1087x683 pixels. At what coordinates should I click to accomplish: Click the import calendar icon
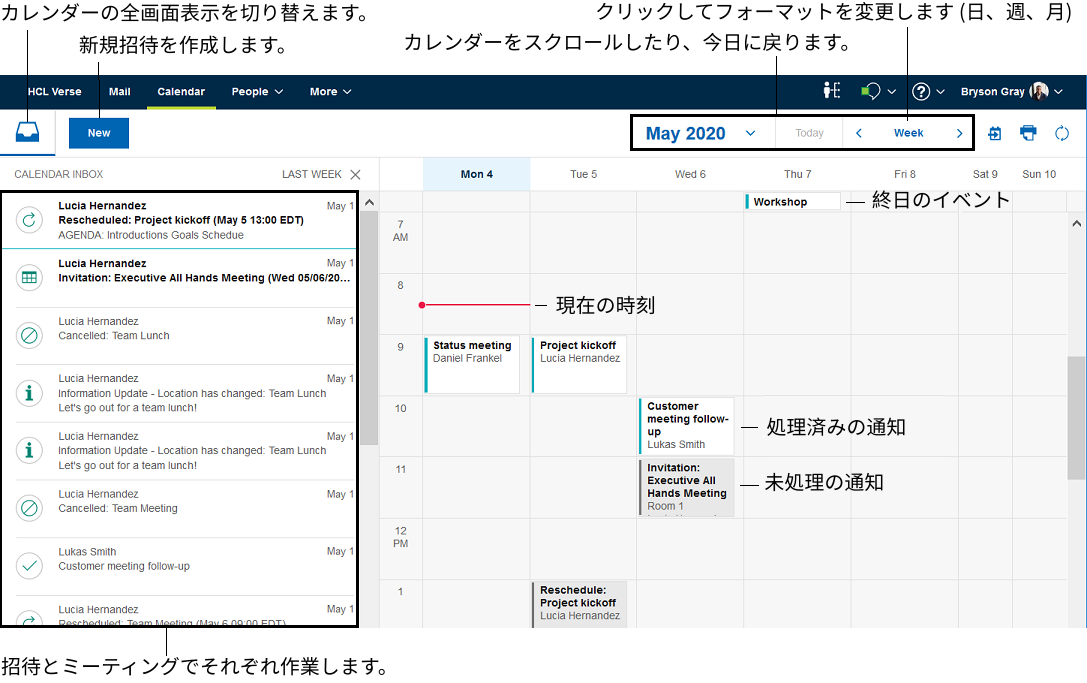[994, 133]
